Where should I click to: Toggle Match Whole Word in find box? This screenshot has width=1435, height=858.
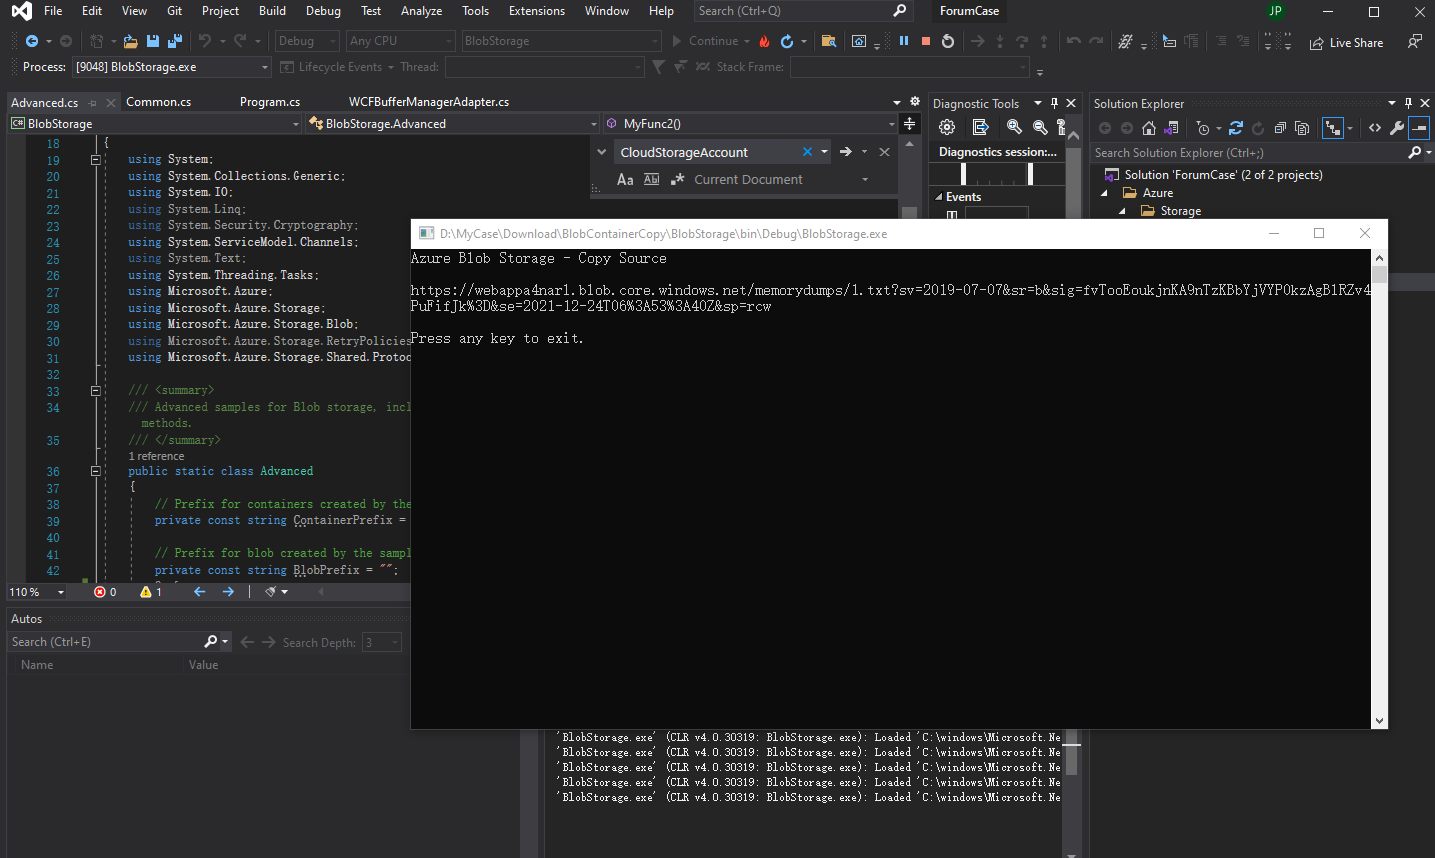click(652, 180)
